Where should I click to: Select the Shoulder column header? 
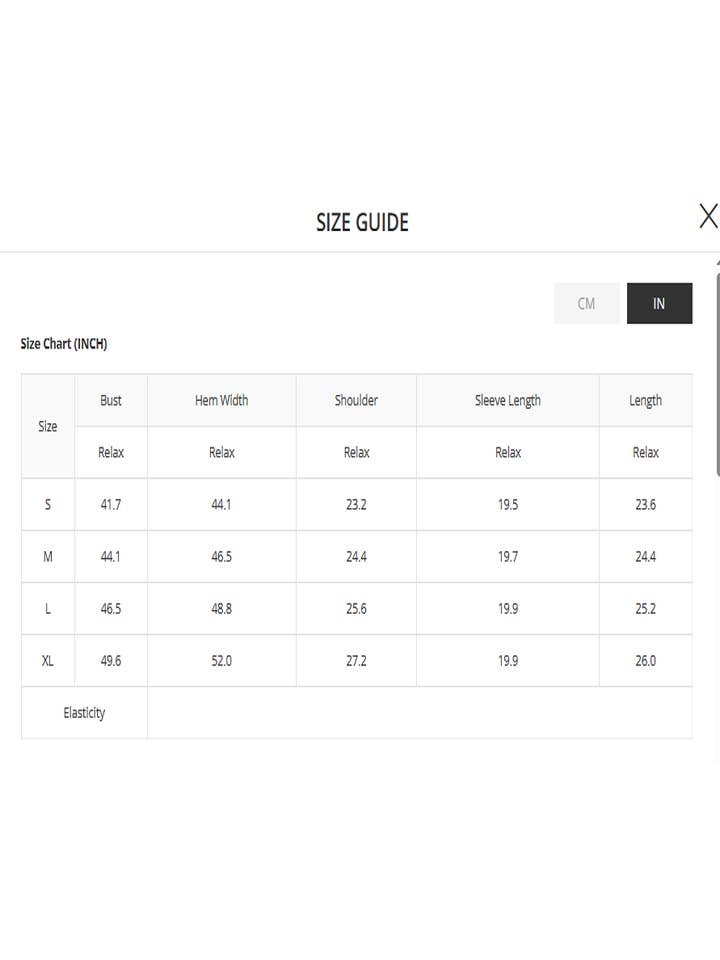[x=356, y=400]
